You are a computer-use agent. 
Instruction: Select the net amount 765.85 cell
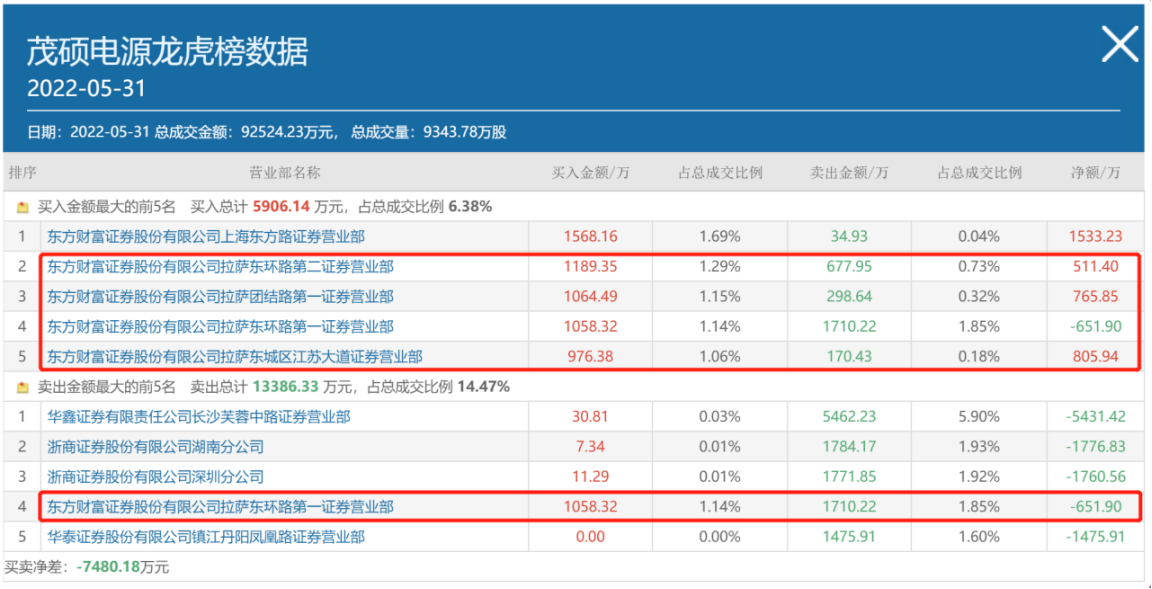pos(1095,297)
